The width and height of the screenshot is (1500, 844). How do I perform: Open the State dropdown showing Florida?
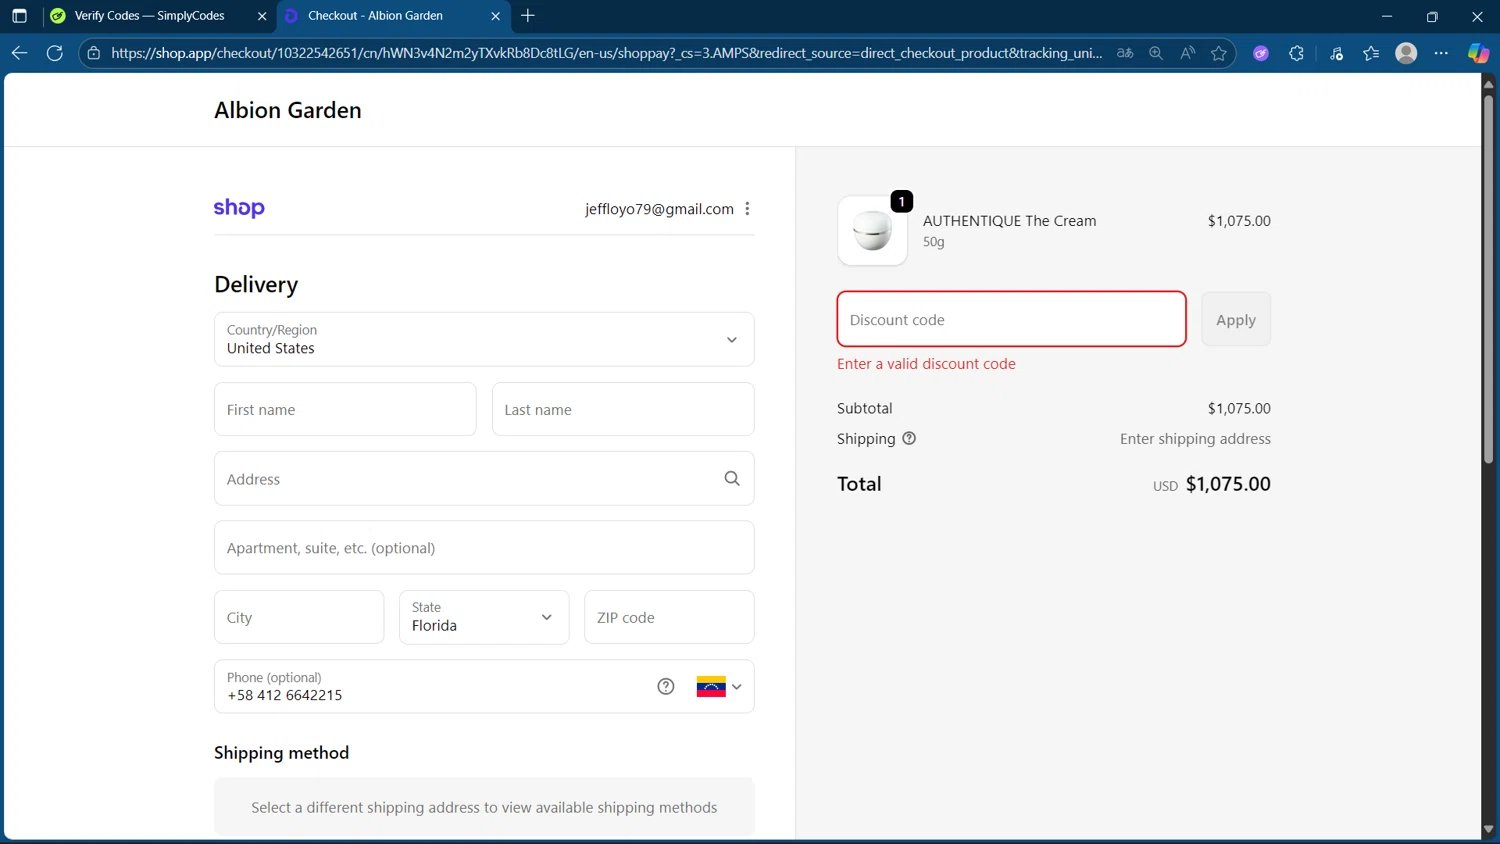click(484, 617)
